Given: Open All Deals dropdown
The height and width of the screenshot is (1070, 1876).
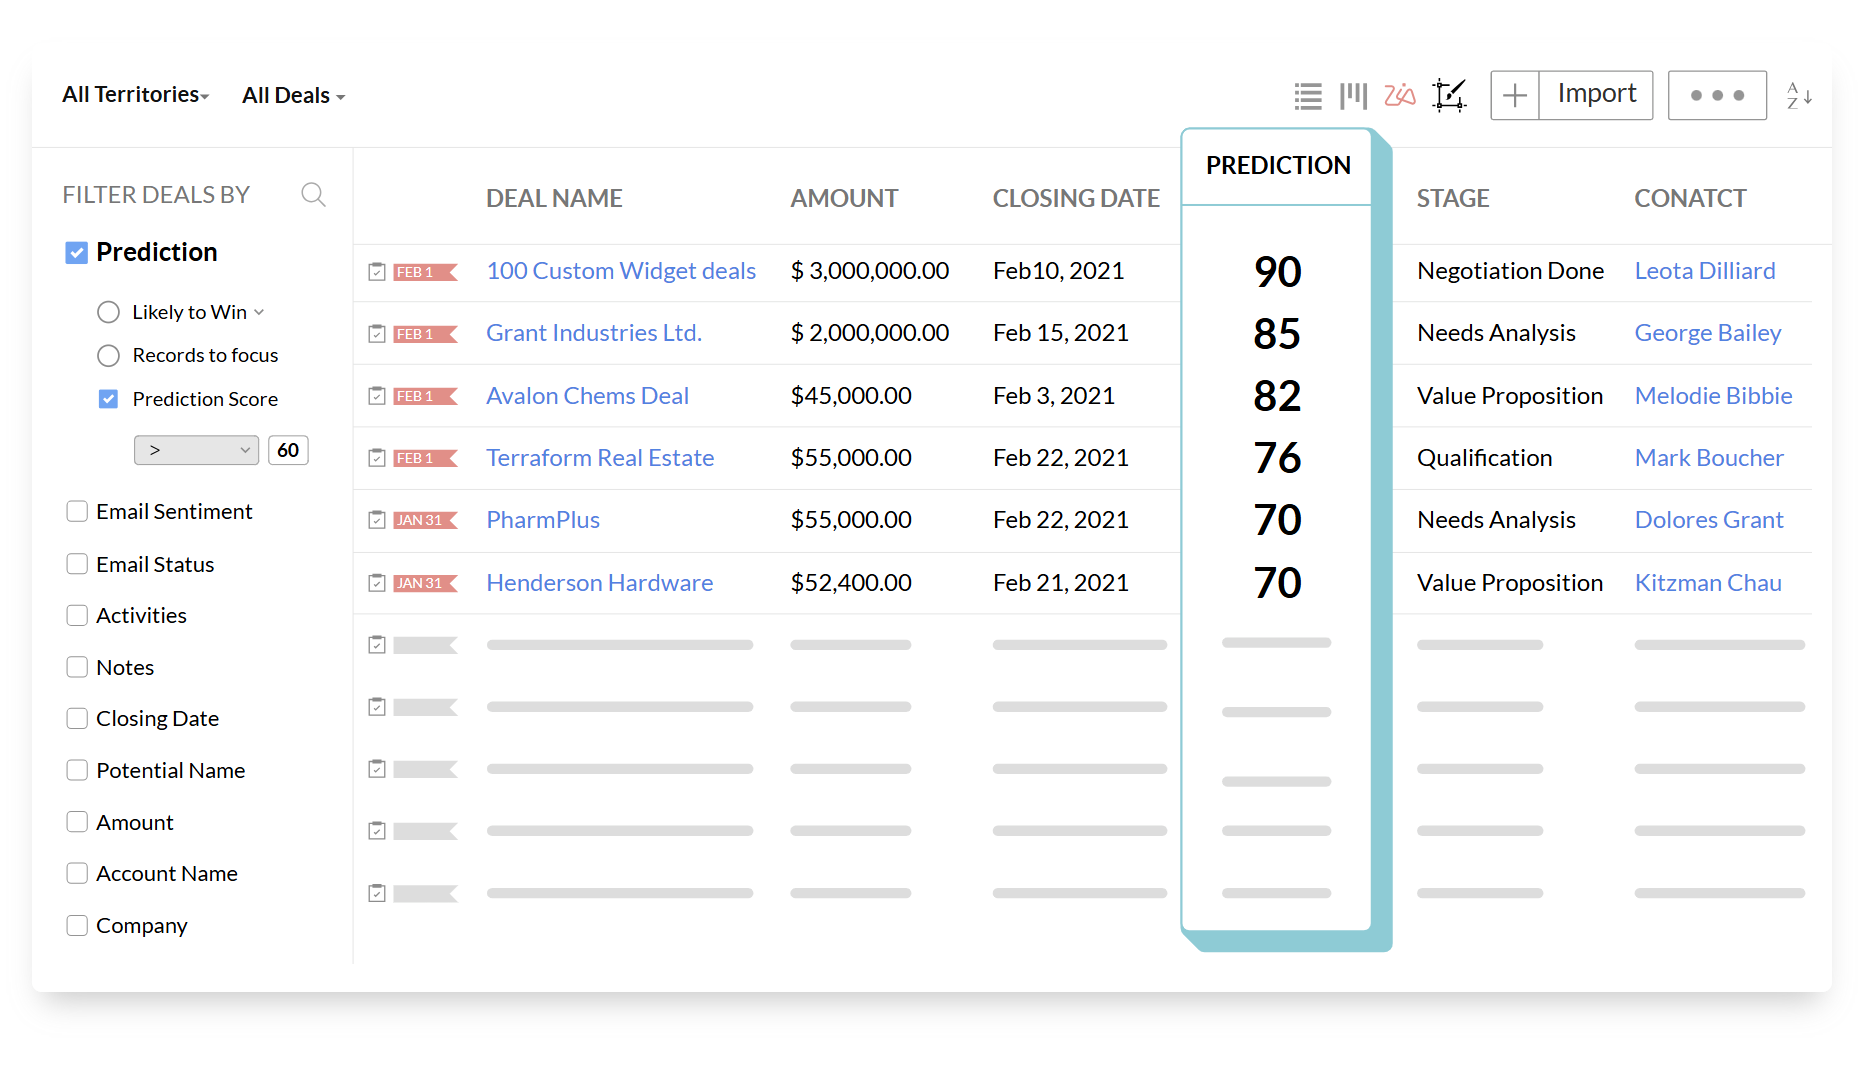Looking at the screenshot, I should point(294,96).
